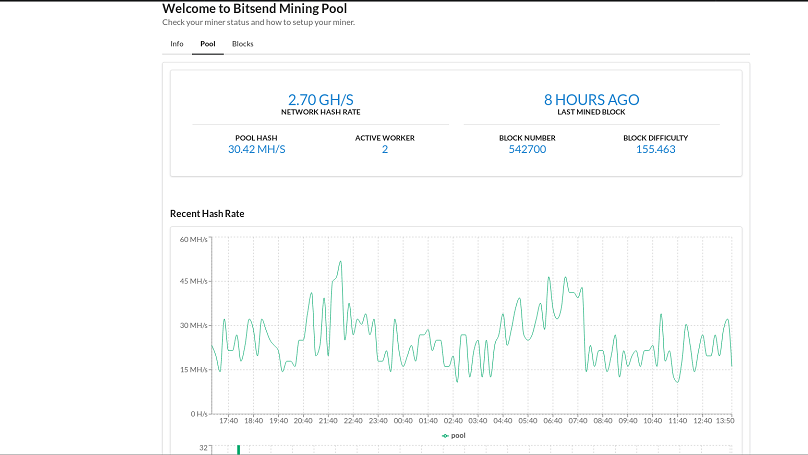Image resolution: width=808 pixels, height=455 pixels.
Task: Toggle the pool legend marker
Action: click(x=445, y=436)
